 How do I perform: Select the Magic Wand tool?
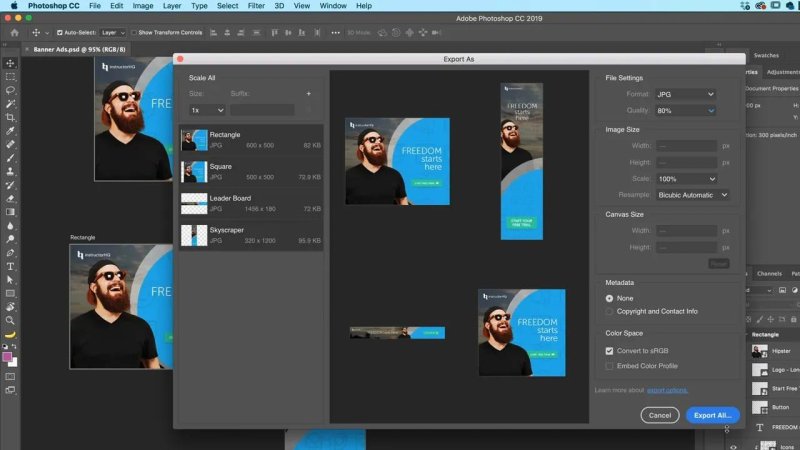click(x=10, y=104)
